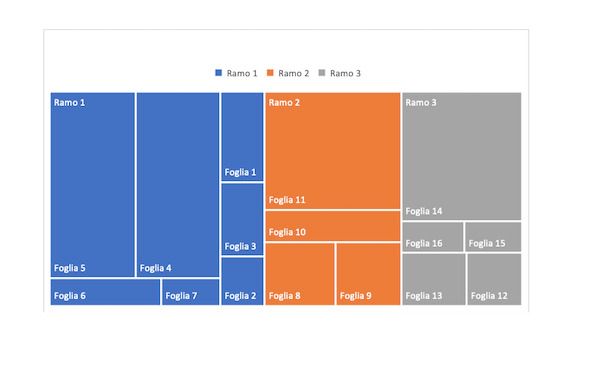610x370 pixels.
Task: Click the Foglia 8 orange block
Action: pos(300,274)
